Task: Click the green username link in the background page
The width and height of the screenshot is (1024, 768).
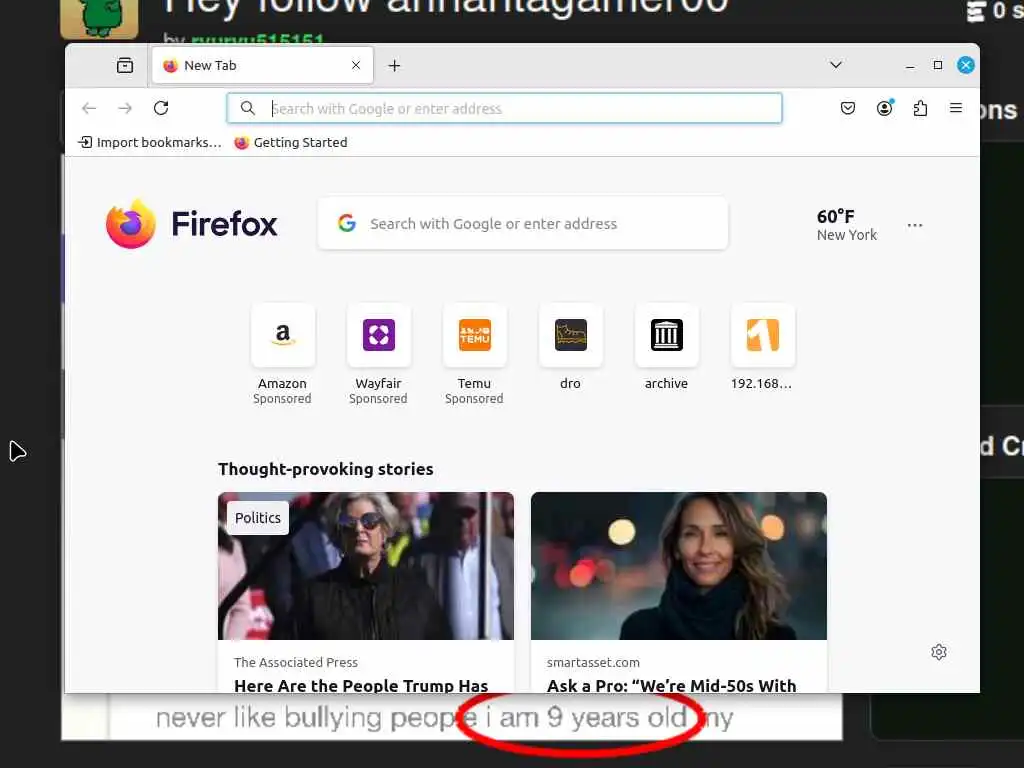Action: pos(257,39)
